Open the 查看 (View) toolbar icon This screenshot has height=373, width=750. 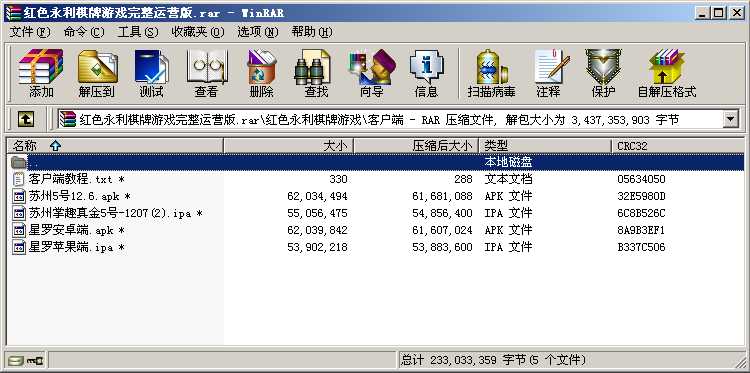206,73
